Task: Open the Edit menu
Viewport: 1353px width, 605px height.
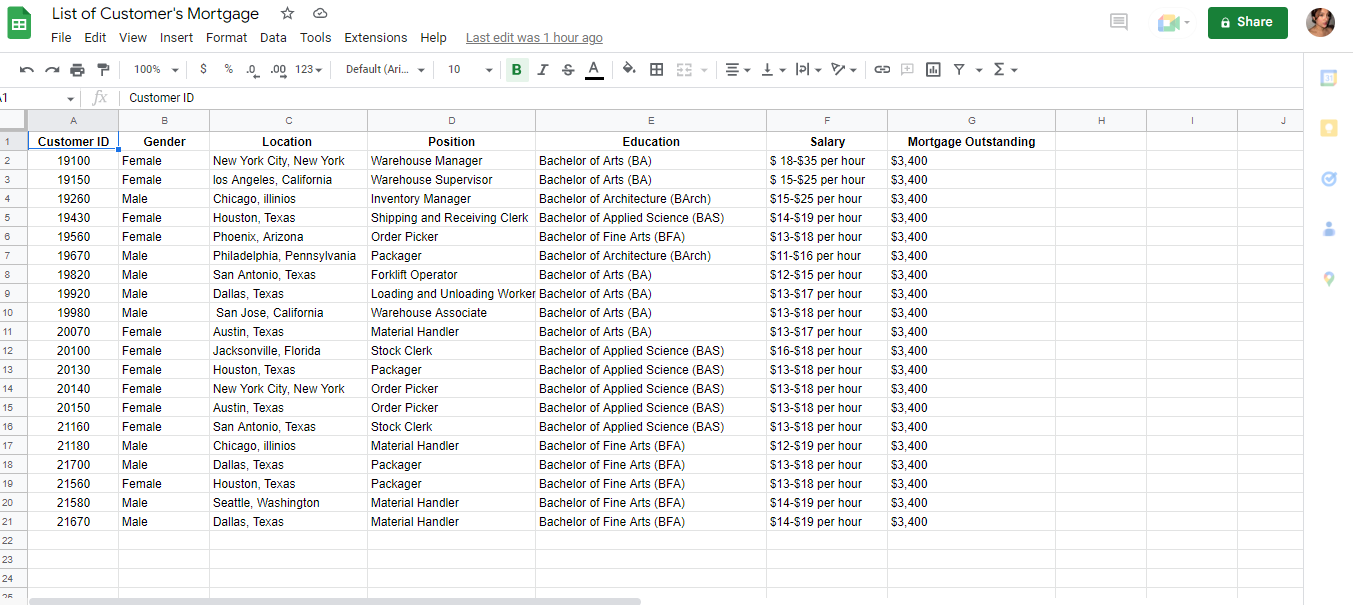Action: (95, 38)
